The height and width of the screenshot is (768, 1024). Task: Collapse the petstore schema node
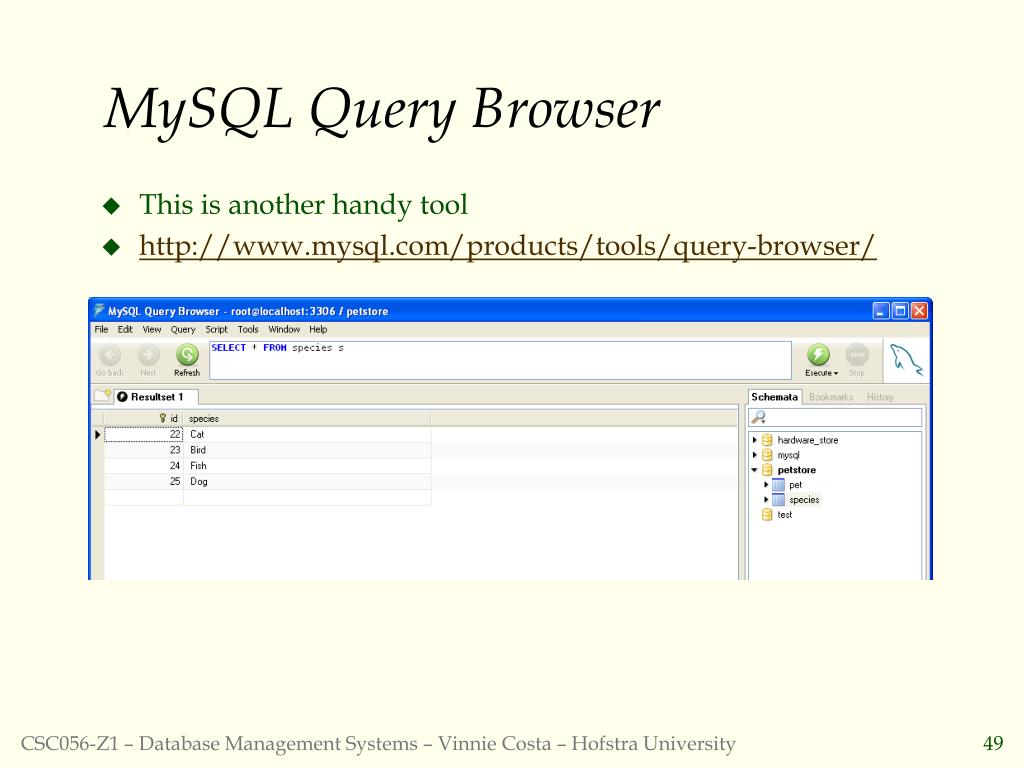click(755, 470)
